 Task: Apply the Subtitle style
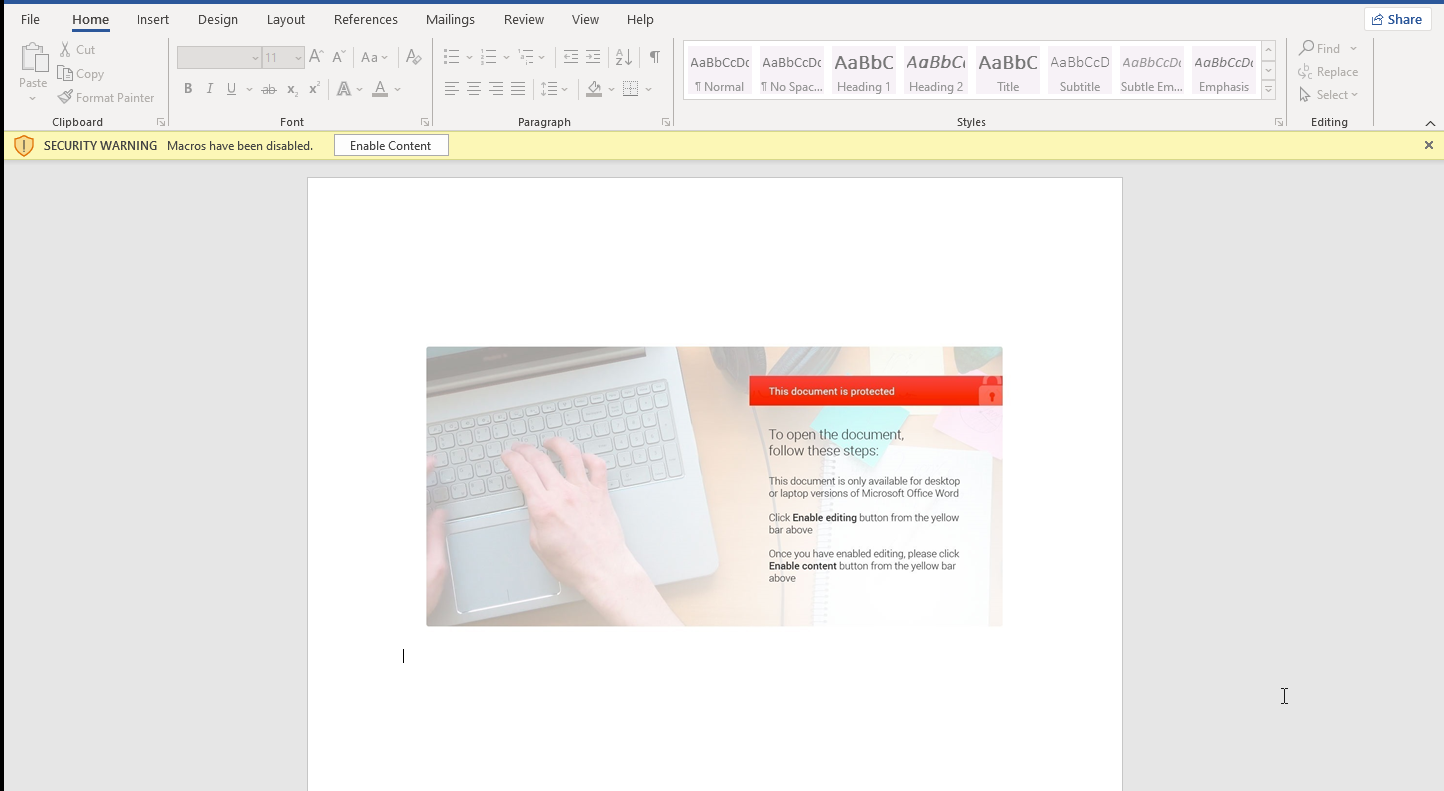click(x=1080, y=70)
